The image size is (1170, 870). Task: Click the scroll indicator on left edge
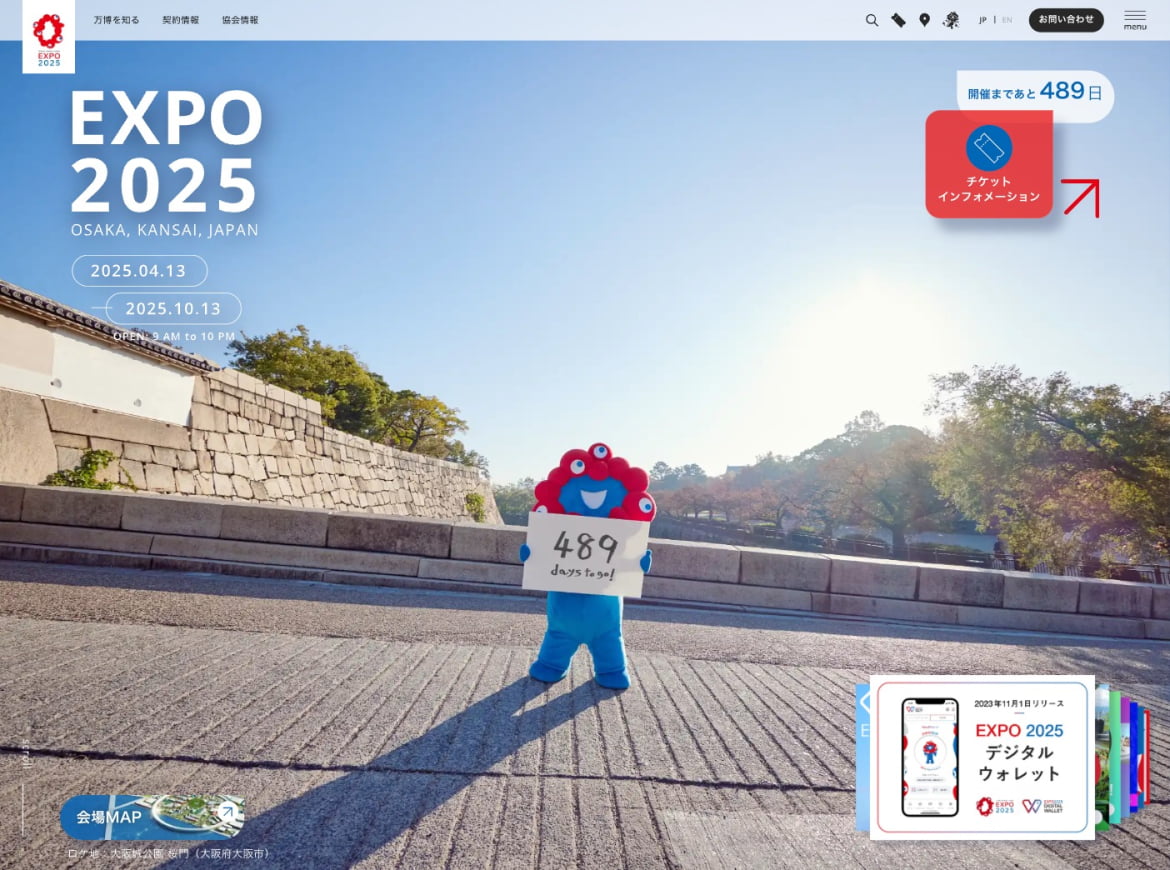(x=25, y=787)
